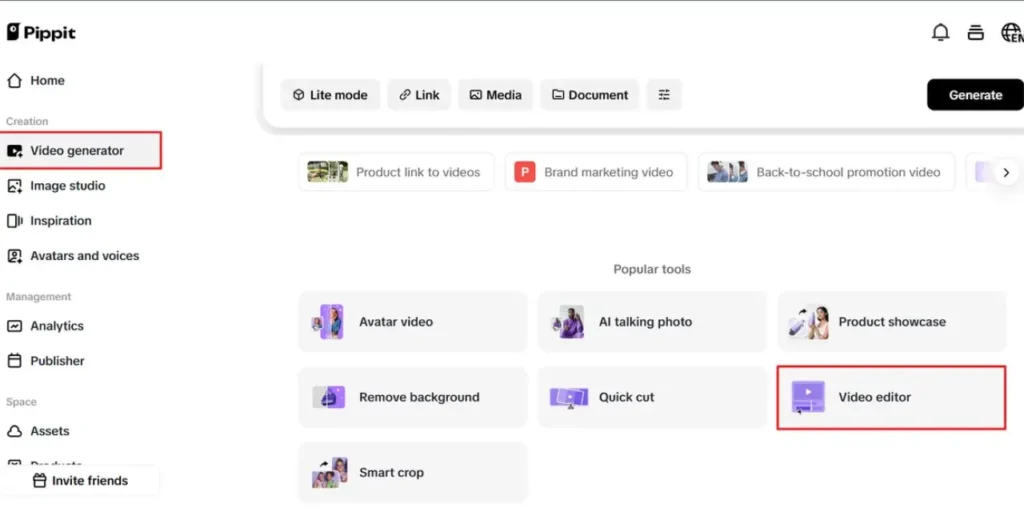This screenshot has height=520, width=1024.
Task: Click the AI talking photo icon
Action: tap(568, 321)
